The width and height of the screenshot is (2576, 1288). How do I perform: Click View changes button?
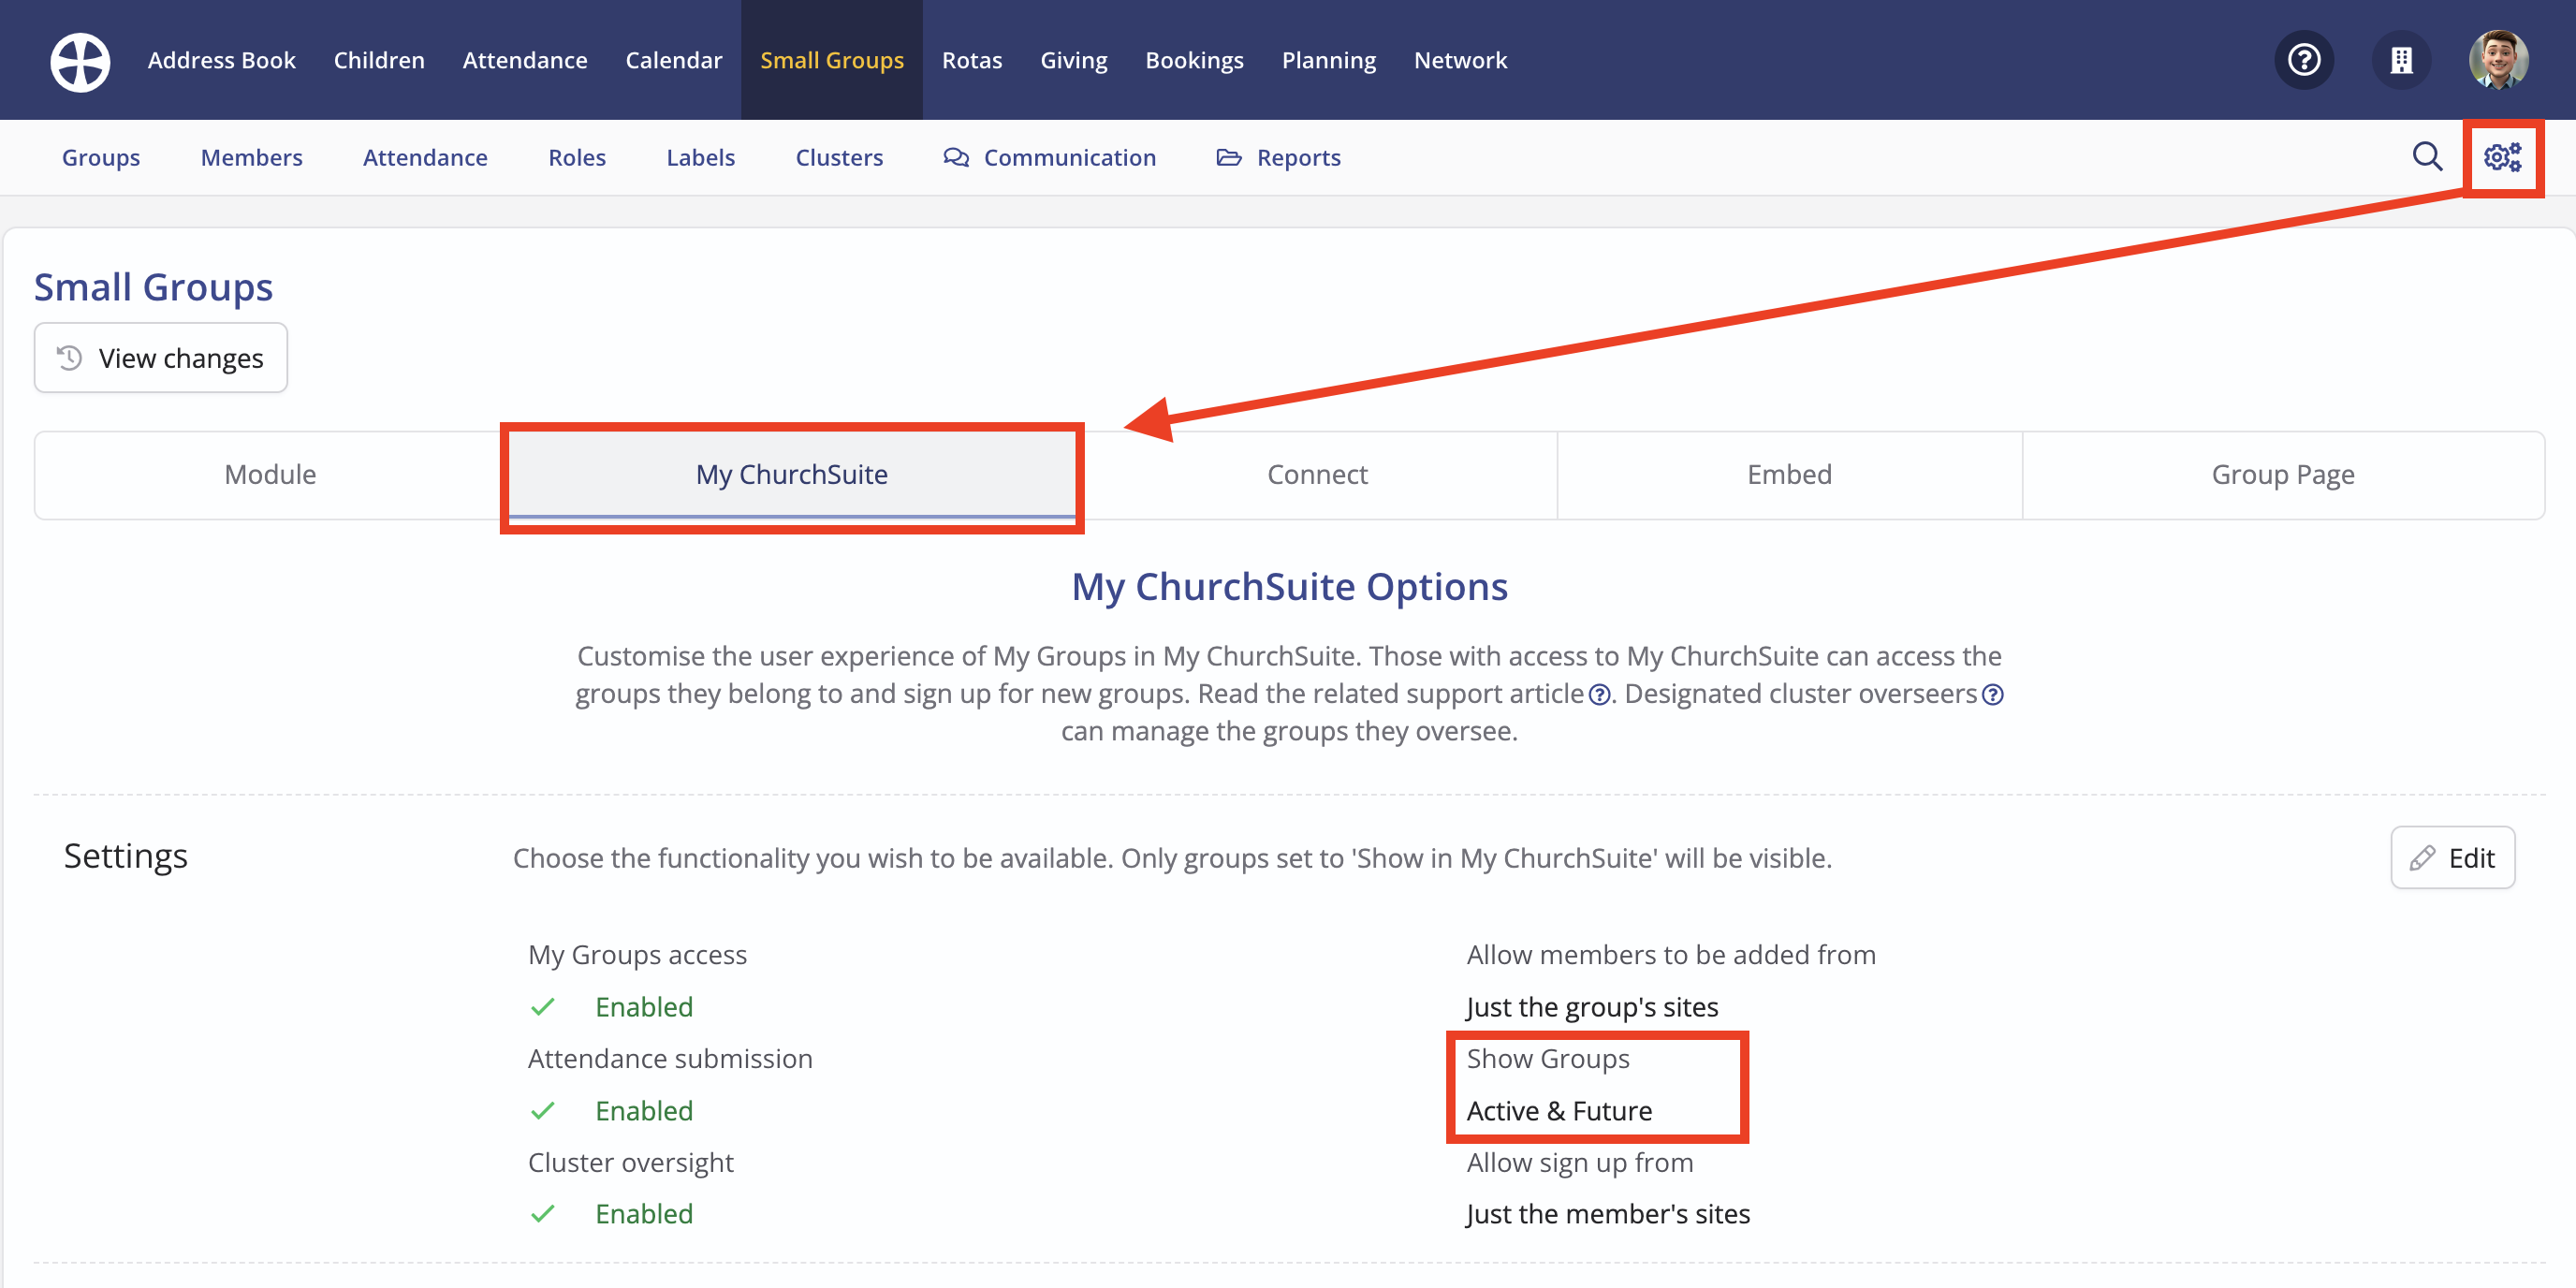point(161,358)
